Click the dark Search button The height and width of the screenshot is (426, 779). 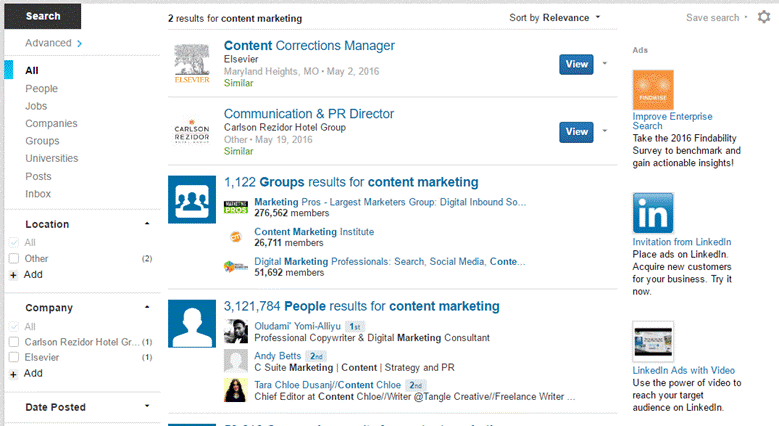tap(43, 16)
